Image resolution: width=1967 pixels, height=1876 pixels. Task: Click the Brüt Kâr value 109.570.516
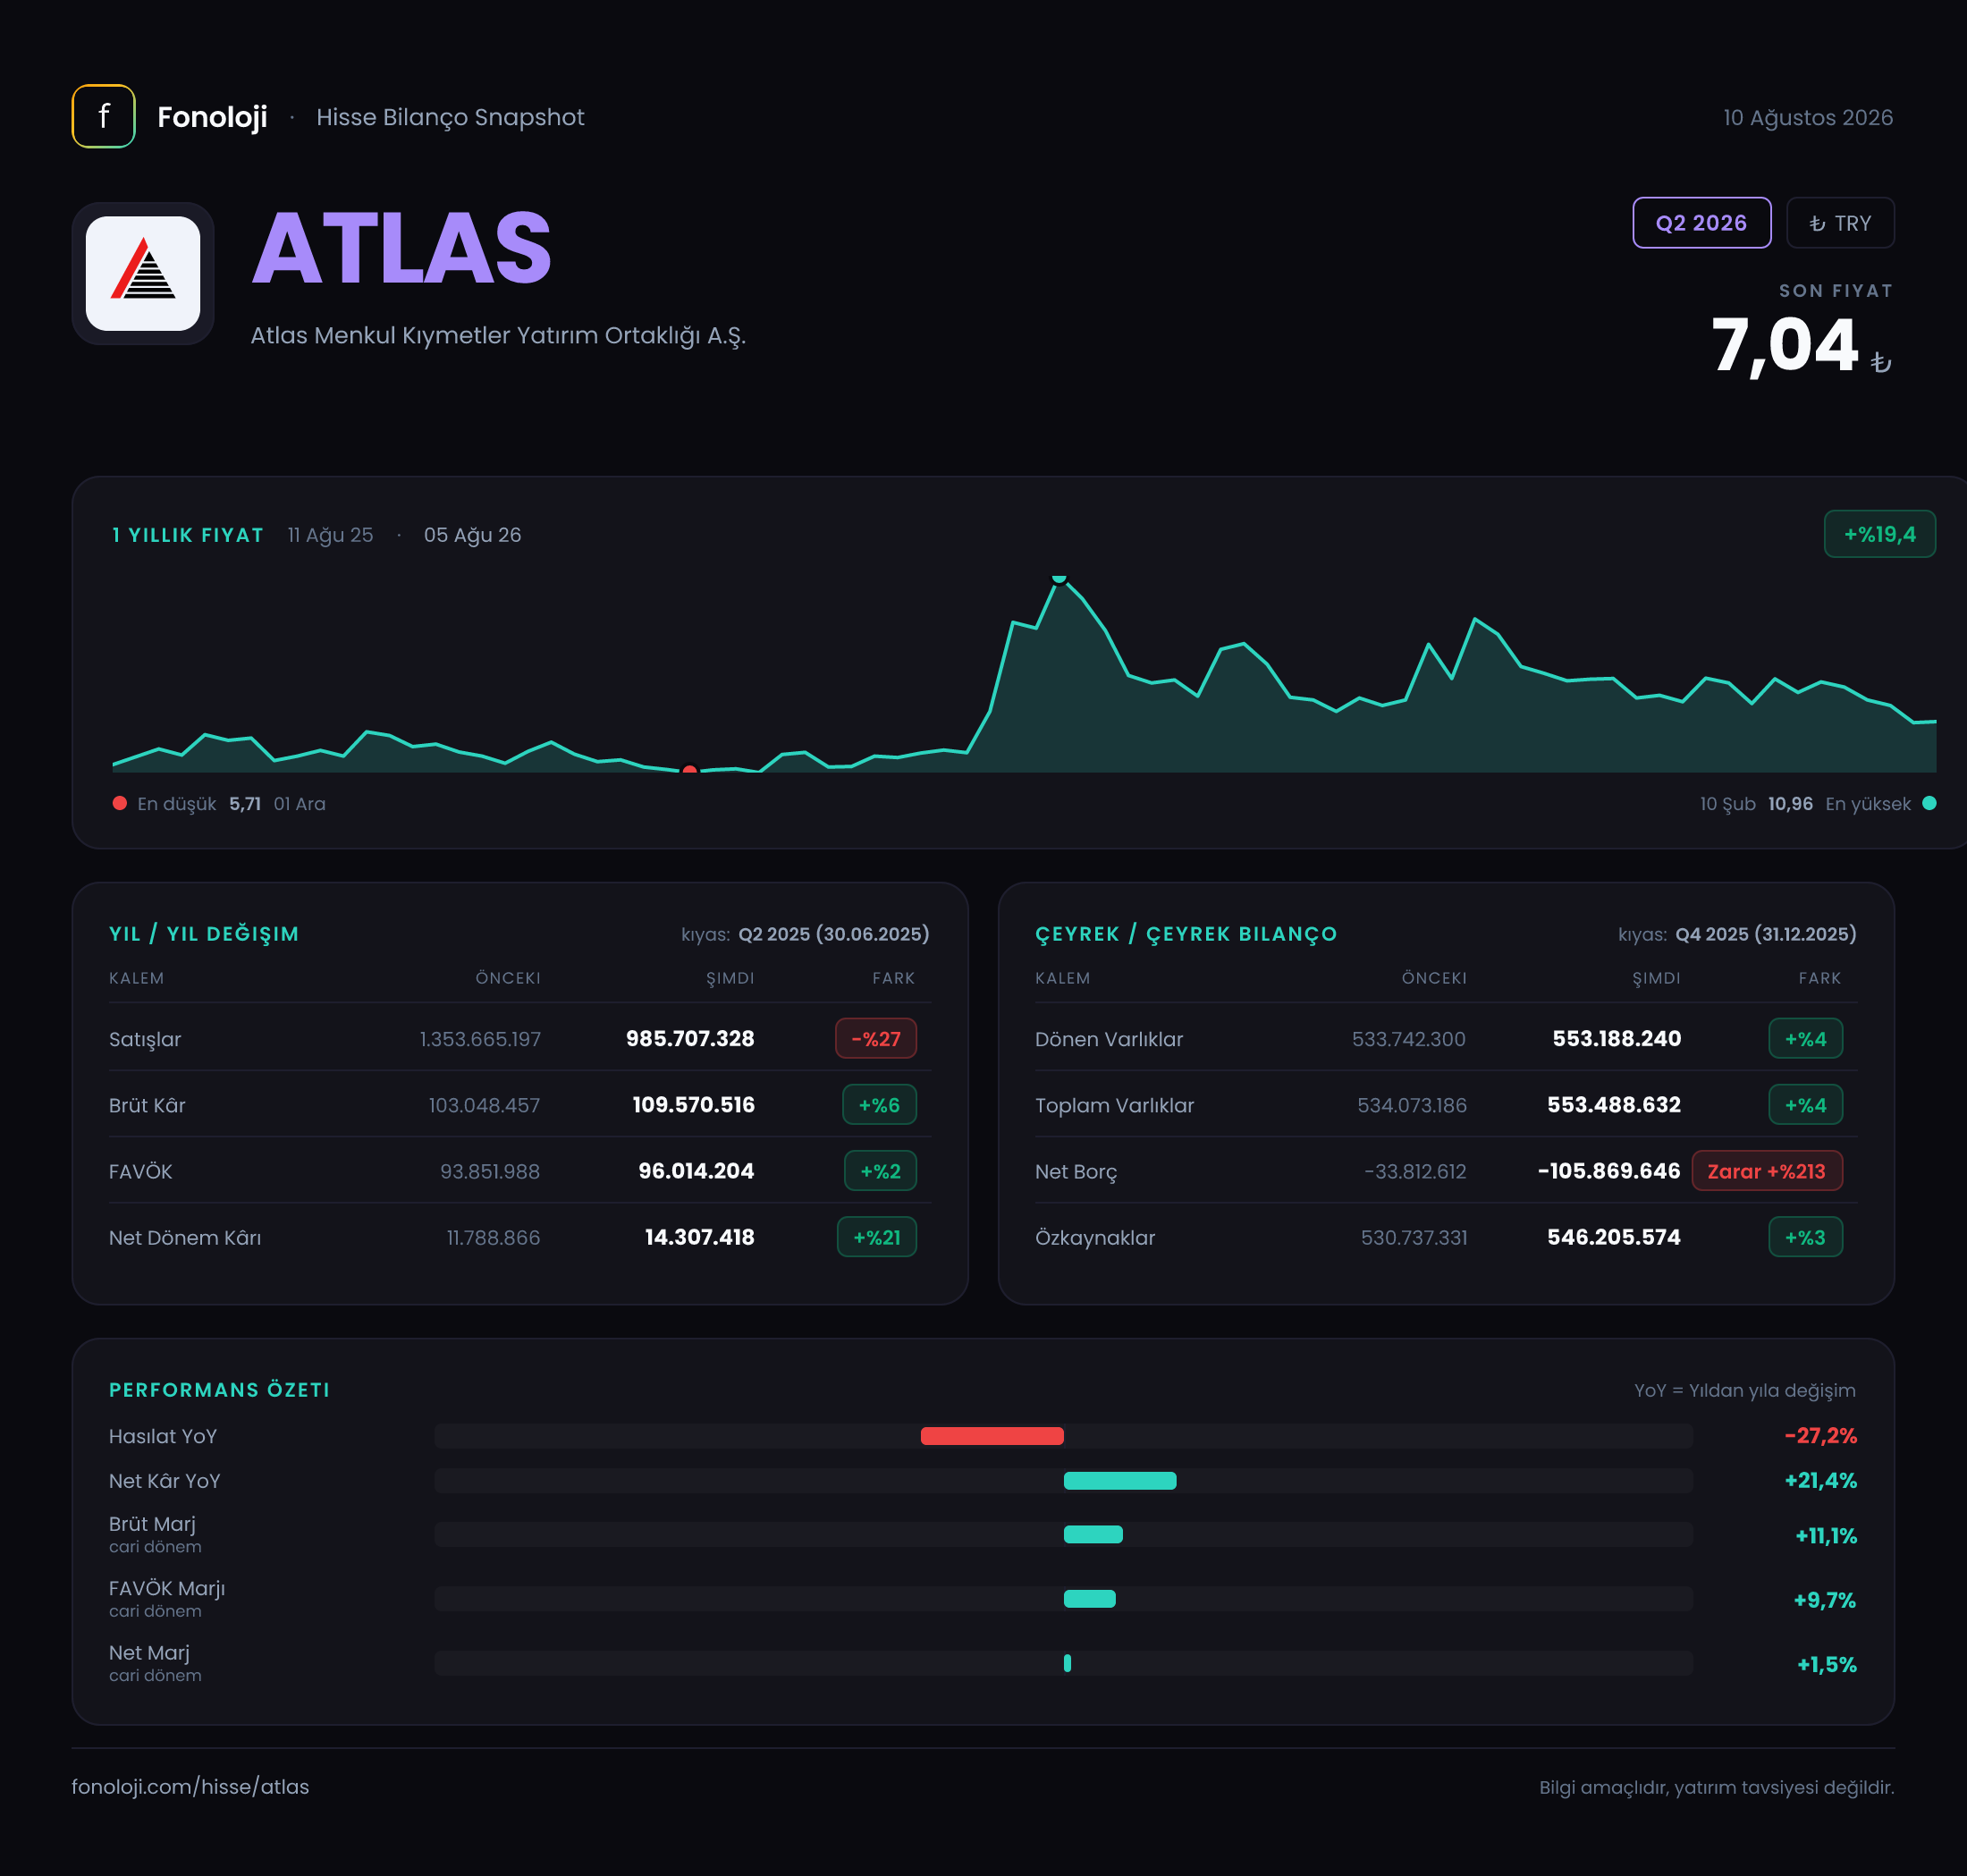coord(693,1104)
